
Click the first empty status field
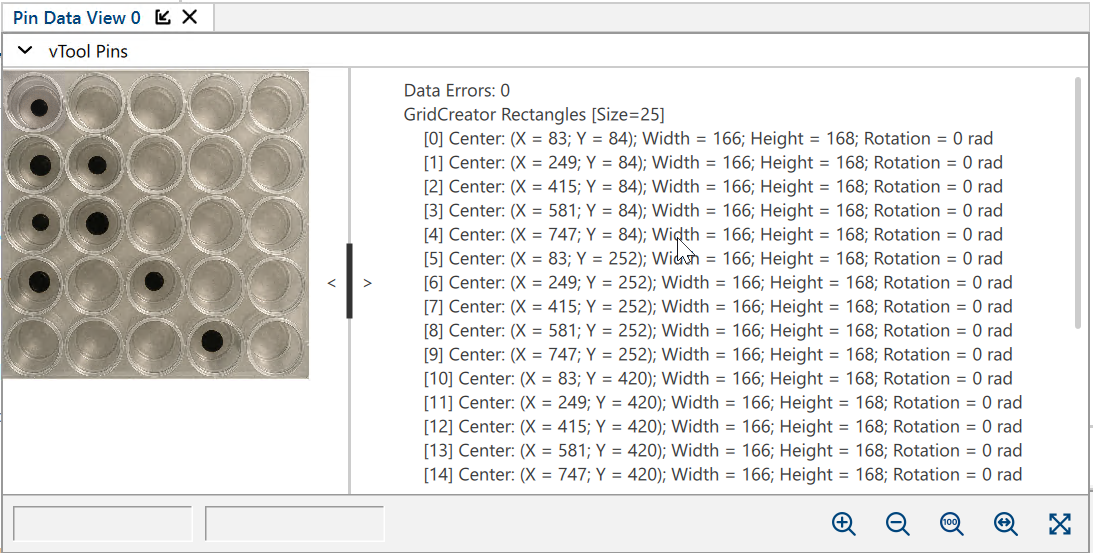(102, 524)
